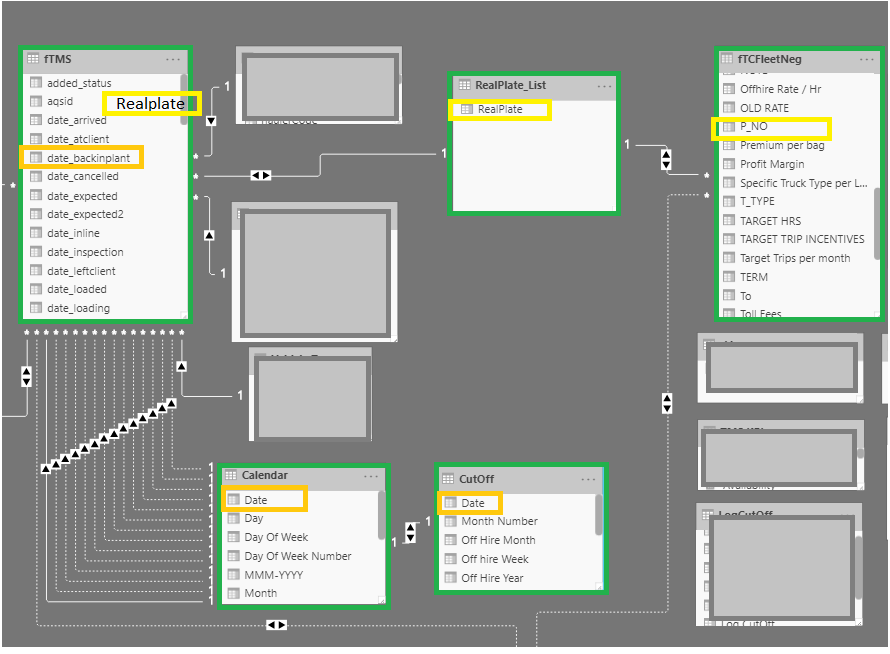Open the RealPlate_List table options ellipsis

(604, 86)
